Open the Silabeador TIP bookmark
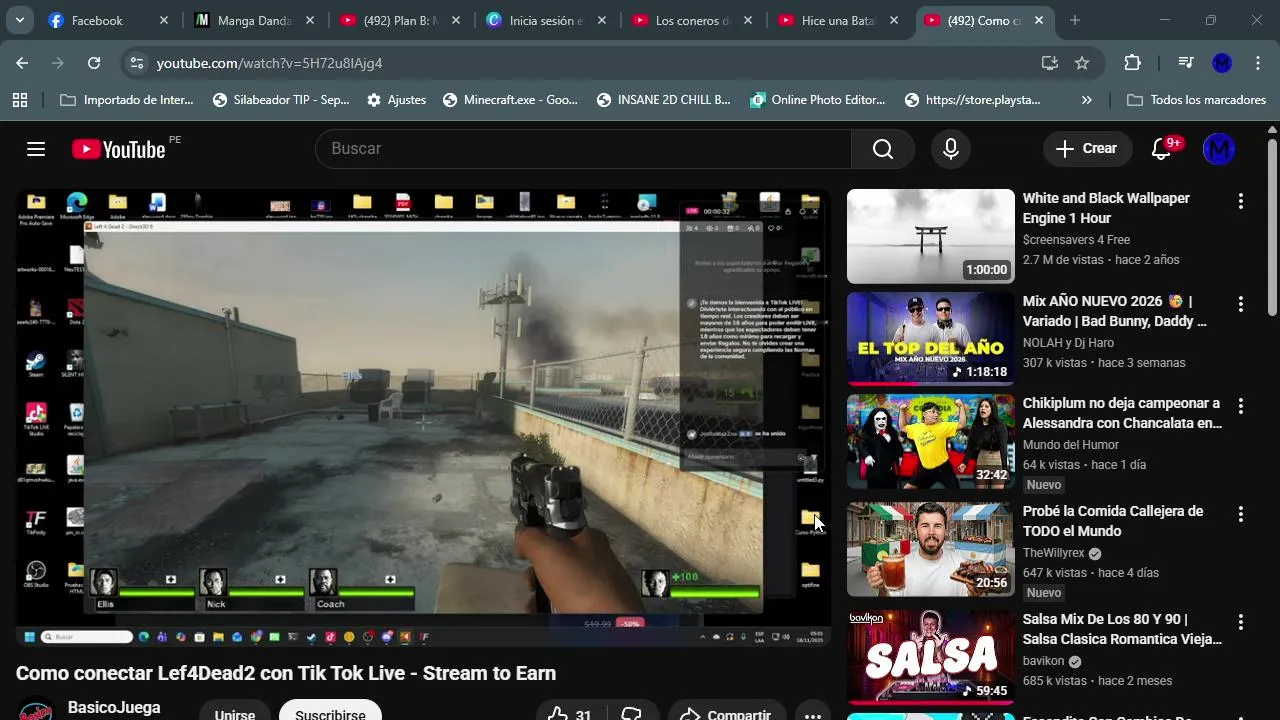Viewport: 1280px width, 720px height. click(x=281, y=100)
